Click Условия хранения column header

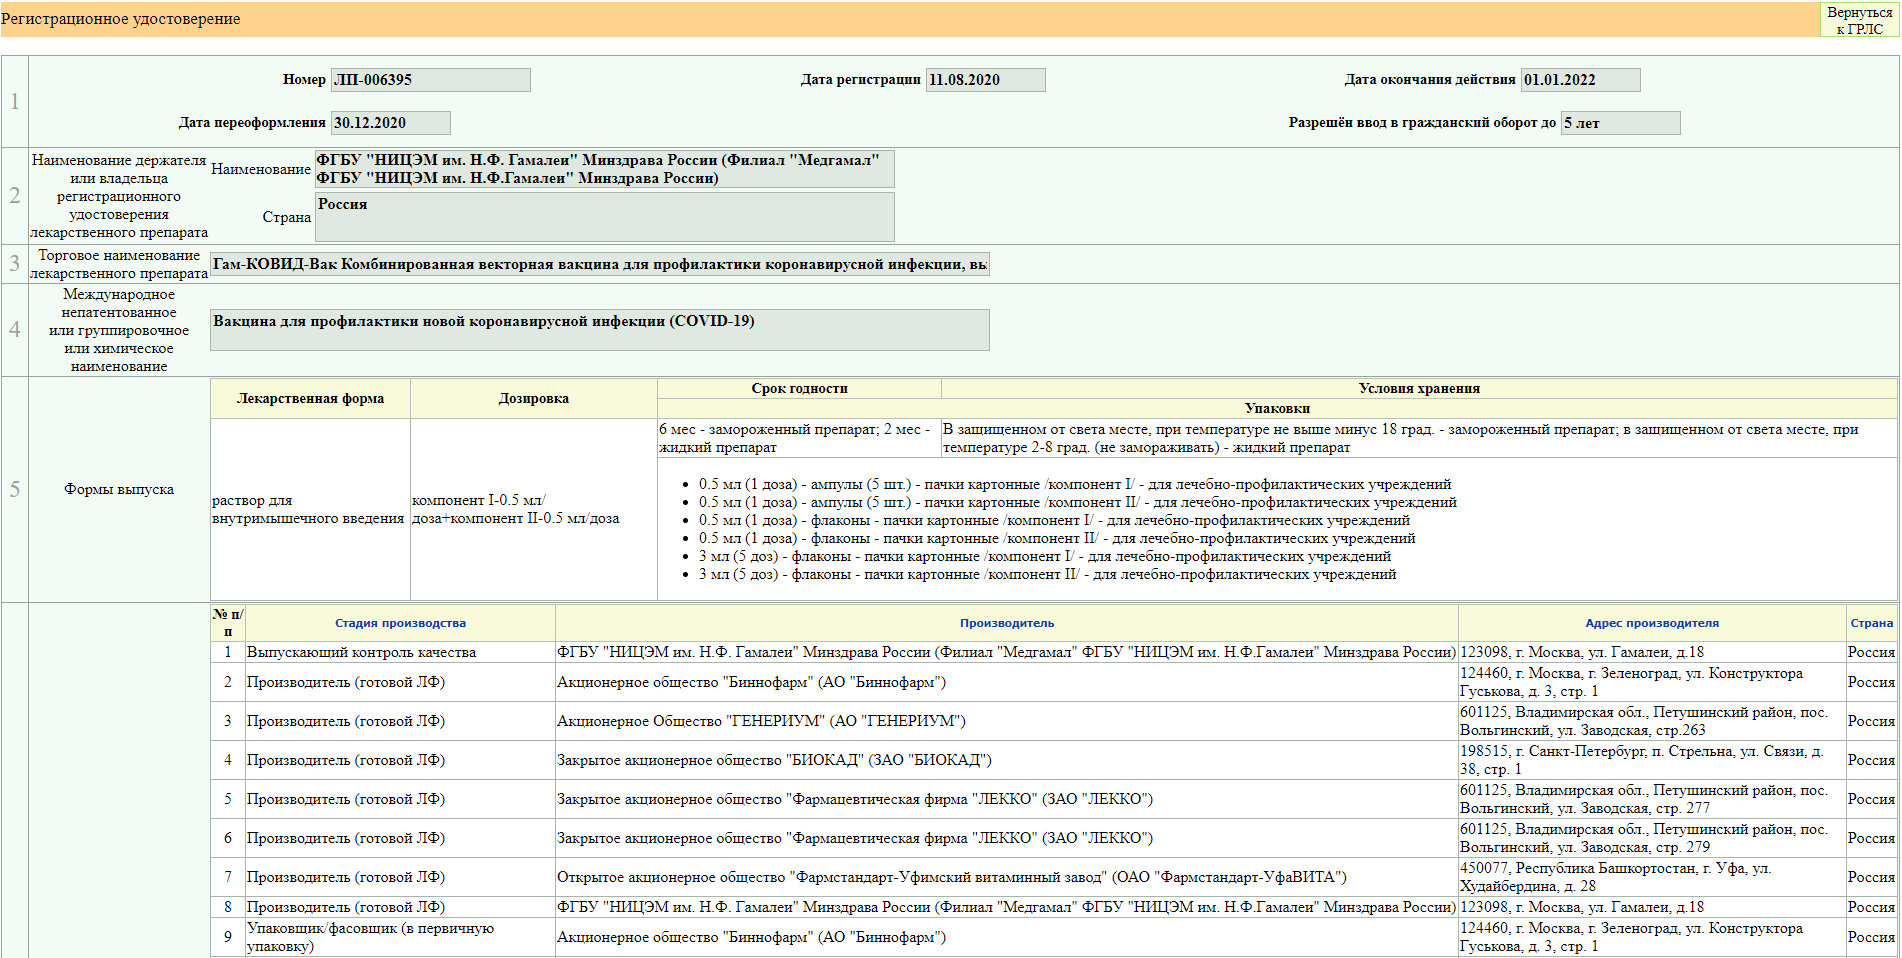pyautogui.click(x=1419, y=388)
